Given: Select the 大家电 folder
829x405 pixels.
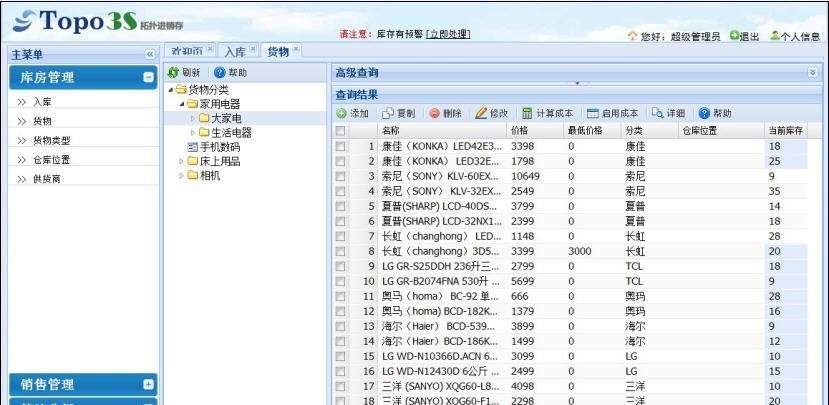Looking at the screenshot, I should tap(220, 118).
